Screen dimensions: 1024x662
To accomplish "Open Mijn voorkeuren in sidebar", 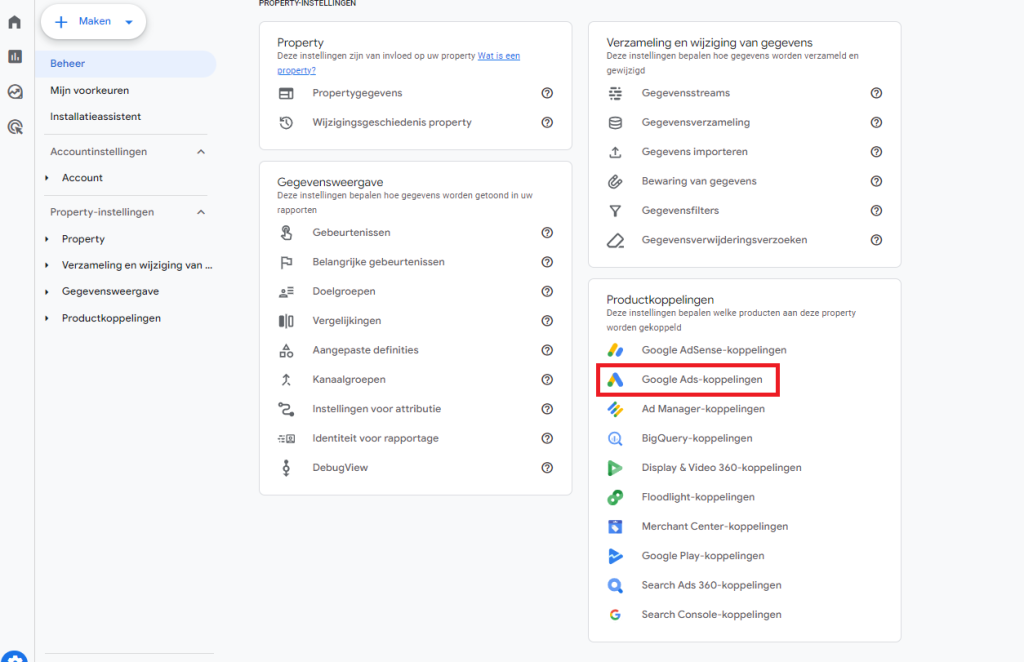I will 89,90.
